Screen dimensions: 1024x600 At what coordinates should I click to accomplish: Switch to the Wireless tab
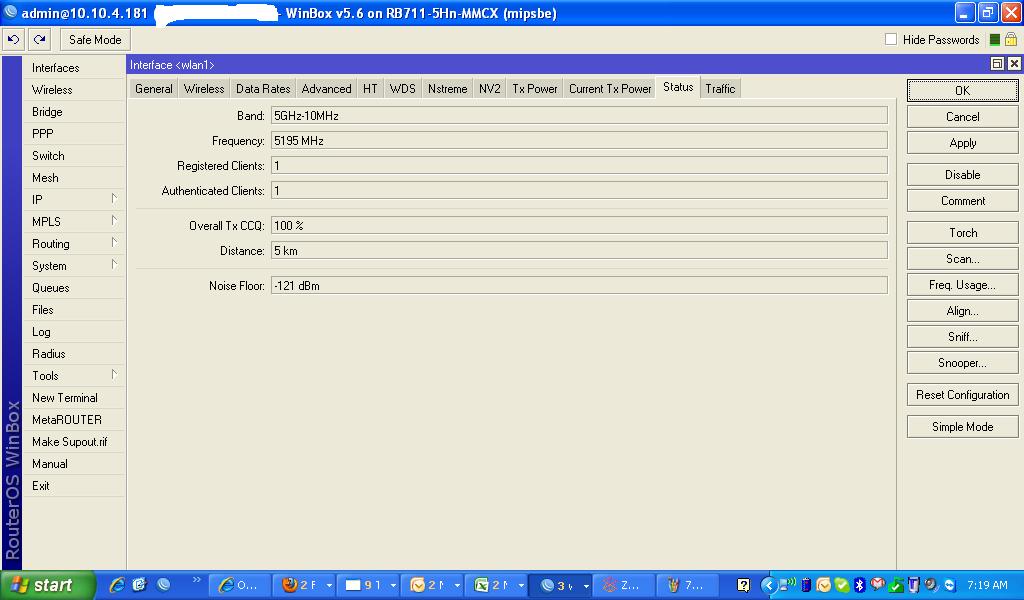[x=204, y=89]
